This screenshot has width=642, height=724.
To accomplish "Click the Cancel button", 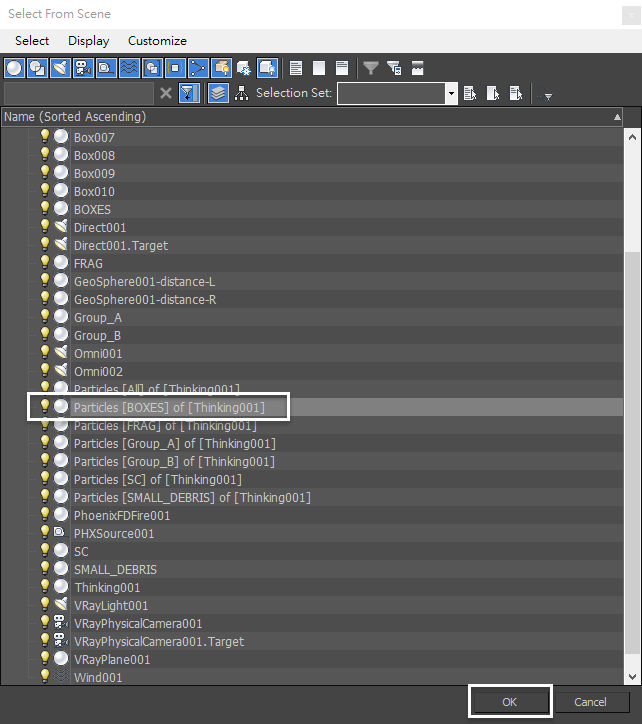I will 590,702.
